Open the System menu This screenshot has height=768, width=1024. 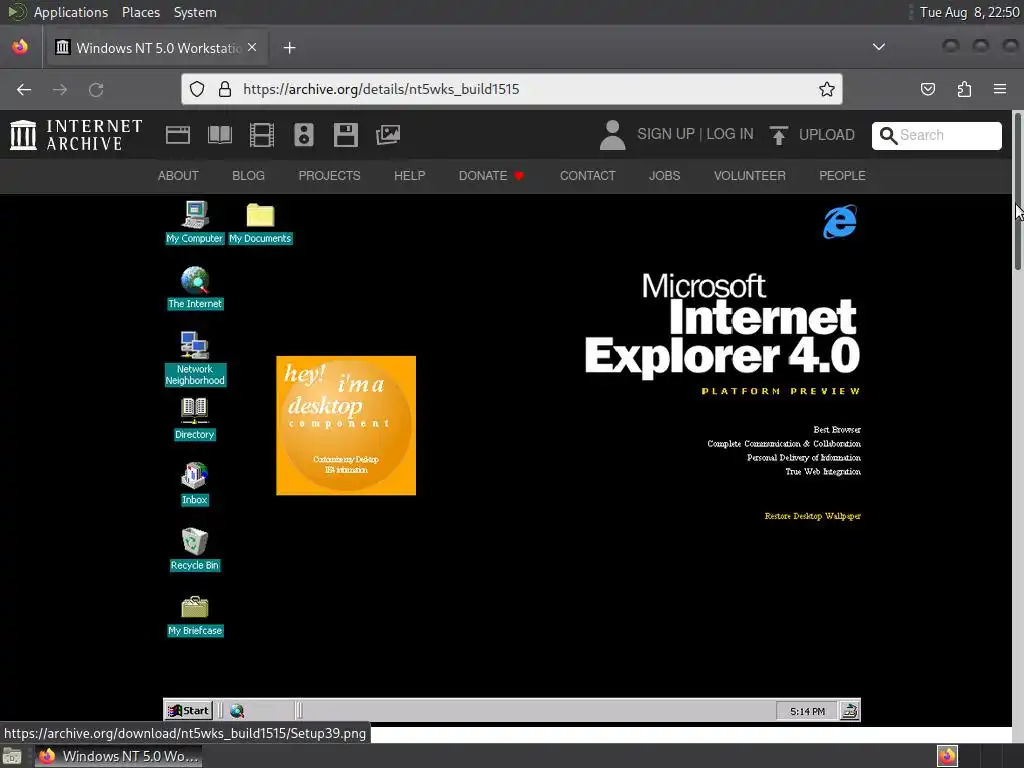coord(195,12)
